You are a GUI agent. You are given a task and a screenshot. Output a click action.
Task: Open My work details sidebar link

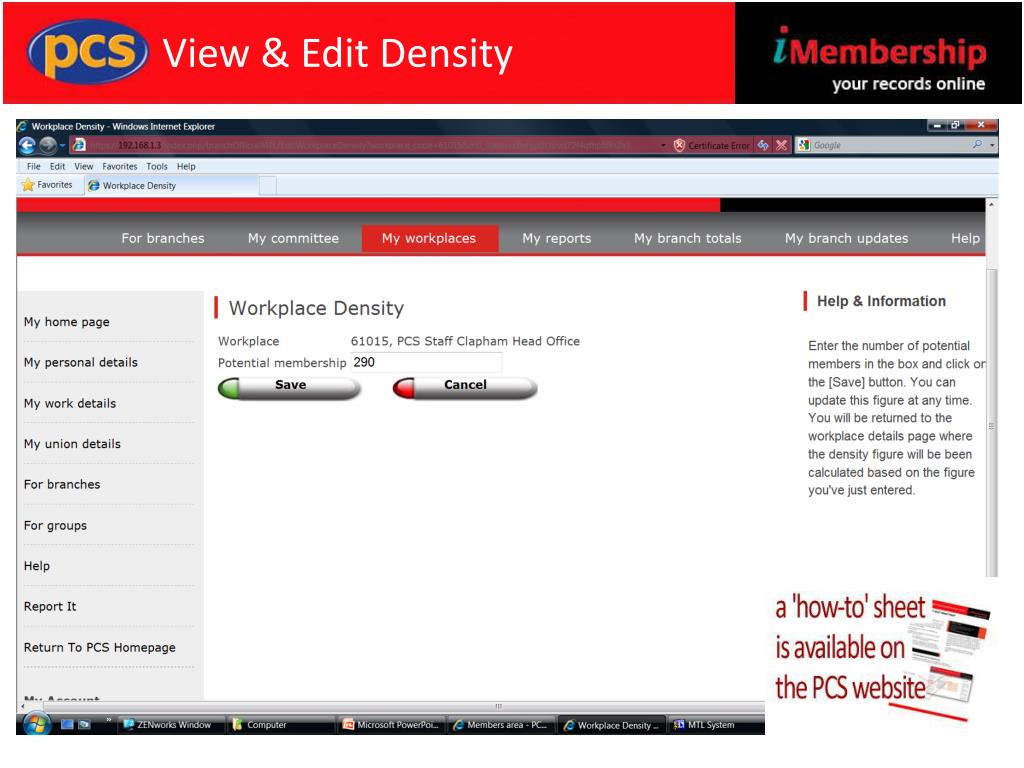[x=70, y=404]
